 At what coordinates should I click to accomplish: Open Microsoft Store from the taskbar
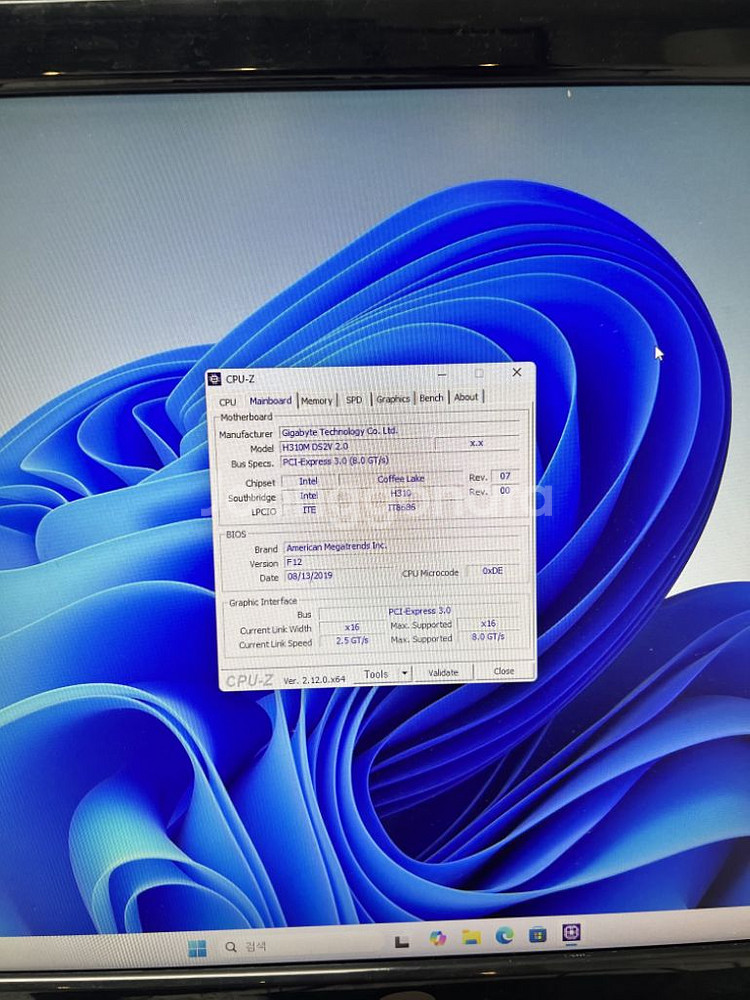pos(538,934)
